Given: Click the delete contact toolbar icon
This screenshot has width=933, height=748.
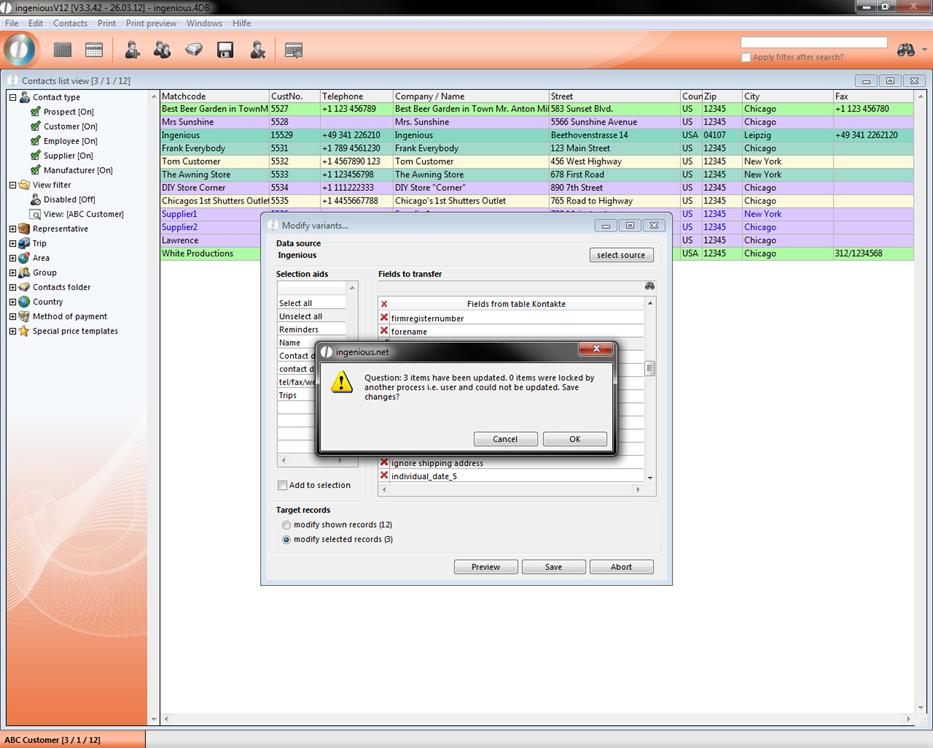Looking at the screenshot, I should [x=257, y=50].
